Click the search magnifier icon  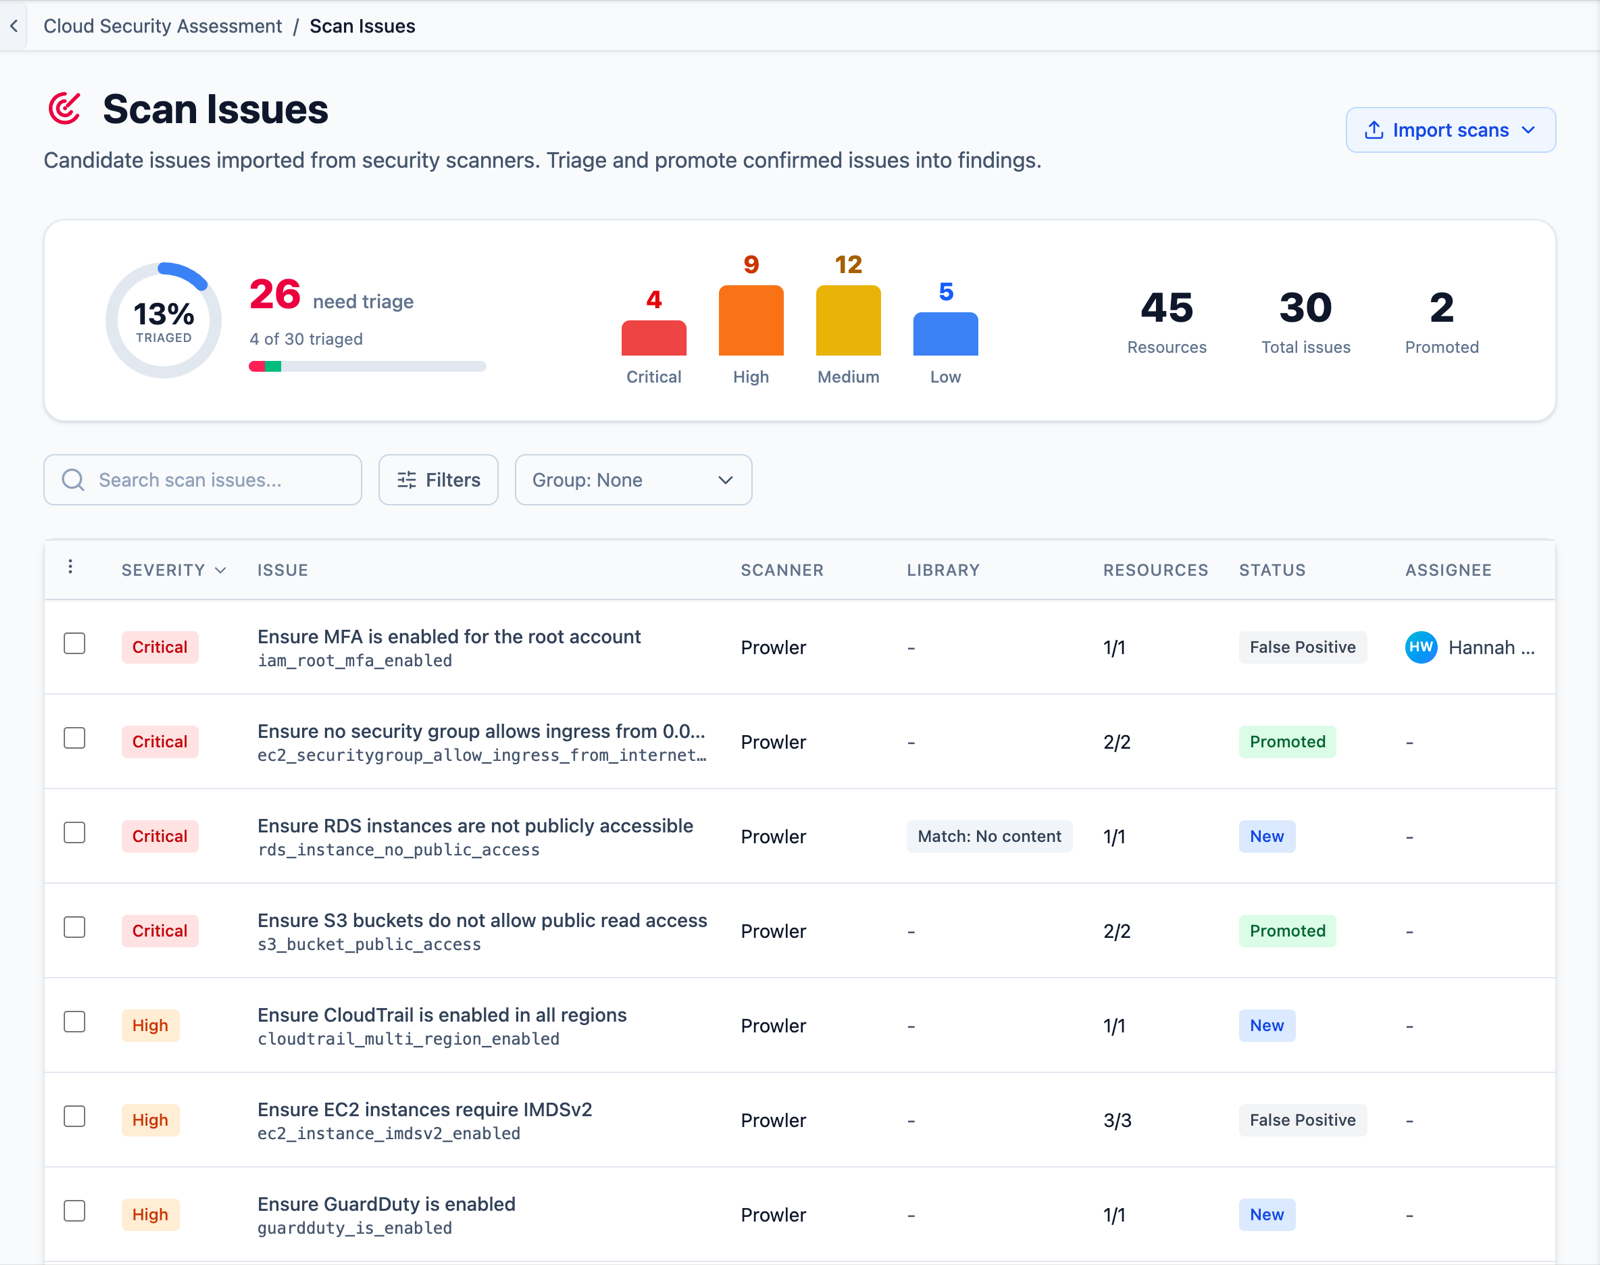[x=73, y=480]
